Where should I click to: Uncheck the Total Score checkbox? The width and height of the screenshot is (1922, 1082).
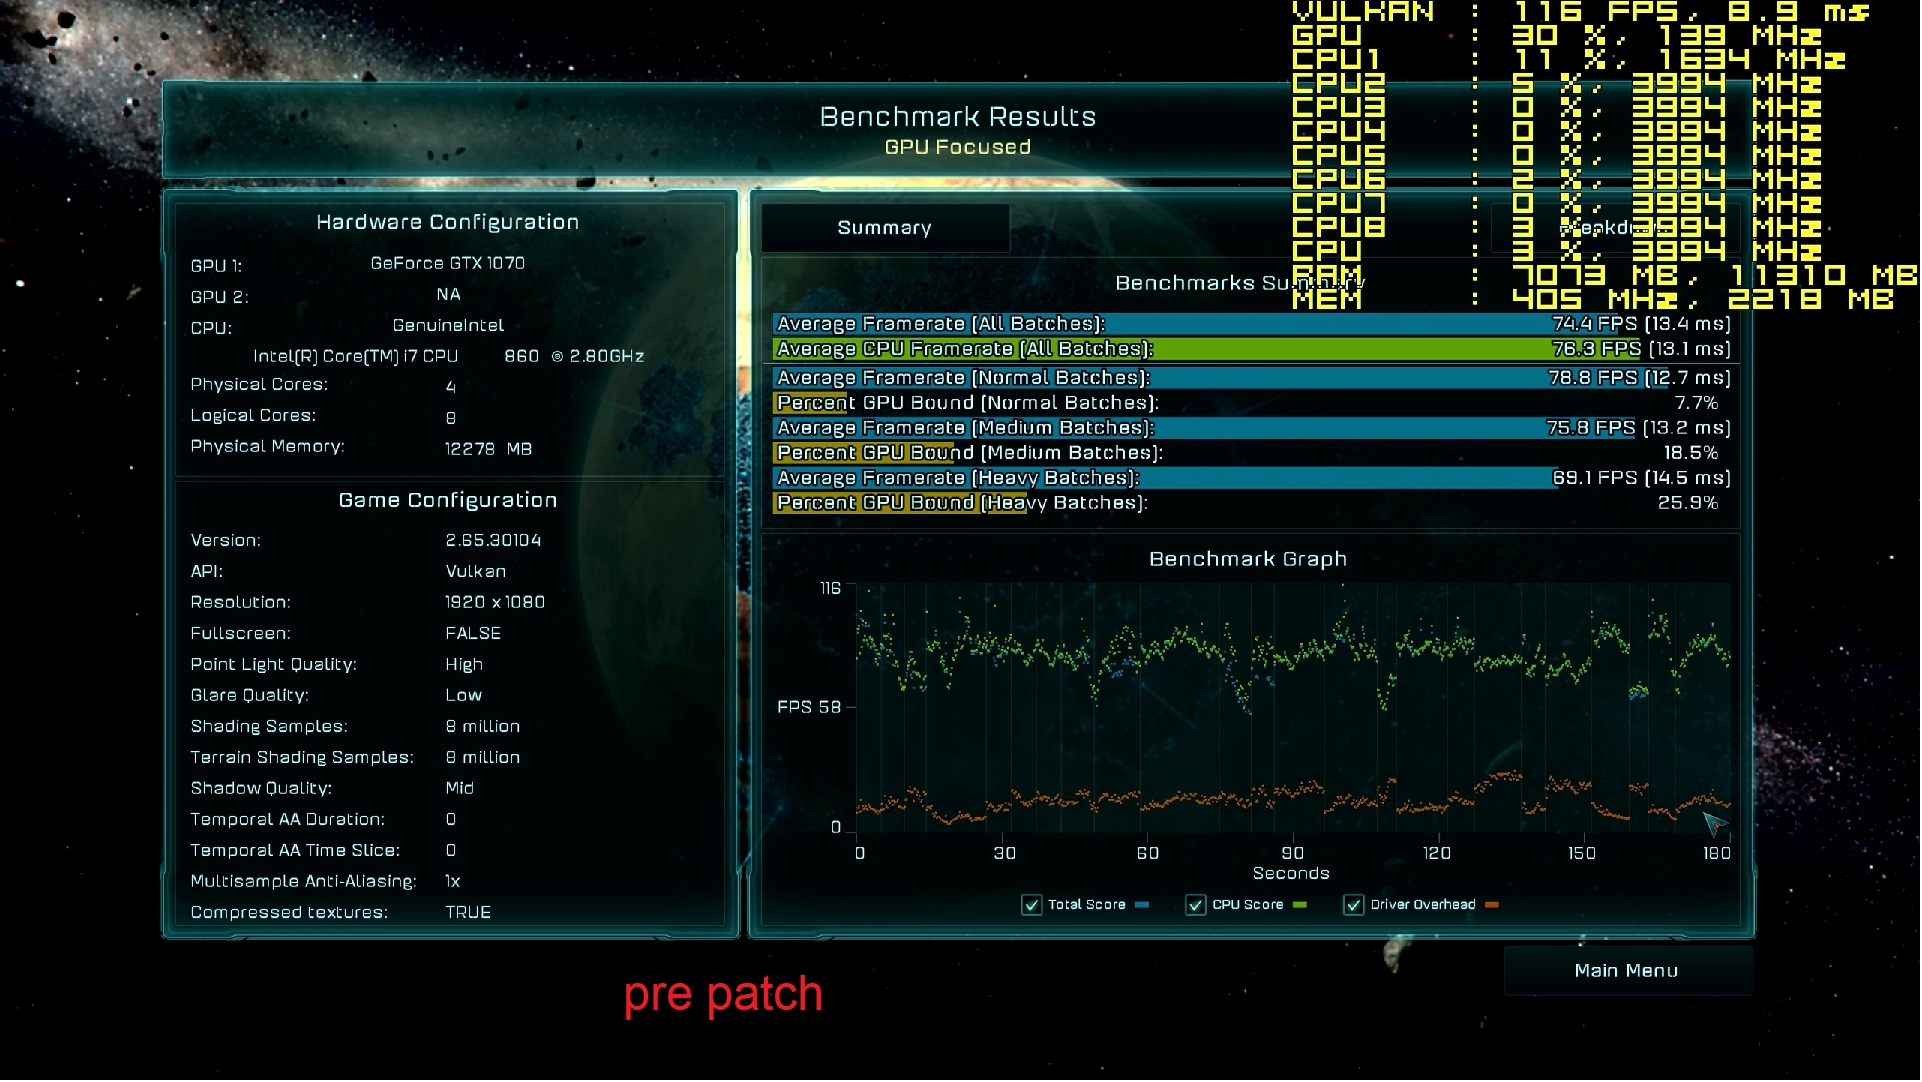pos(1031,905)
